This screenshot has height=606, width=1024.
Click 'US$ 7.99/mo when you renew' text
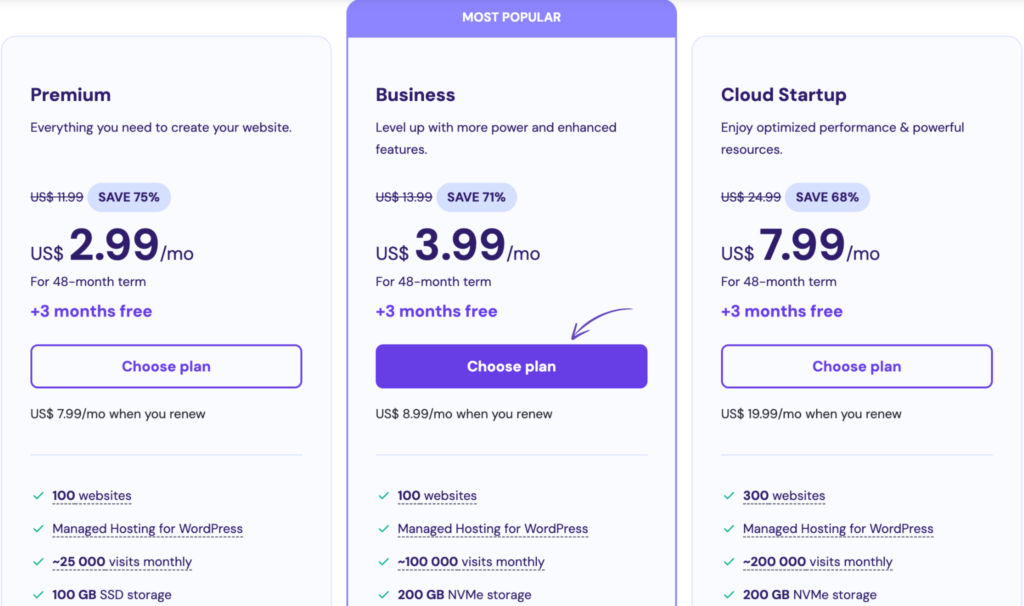[x=118, y=414]
